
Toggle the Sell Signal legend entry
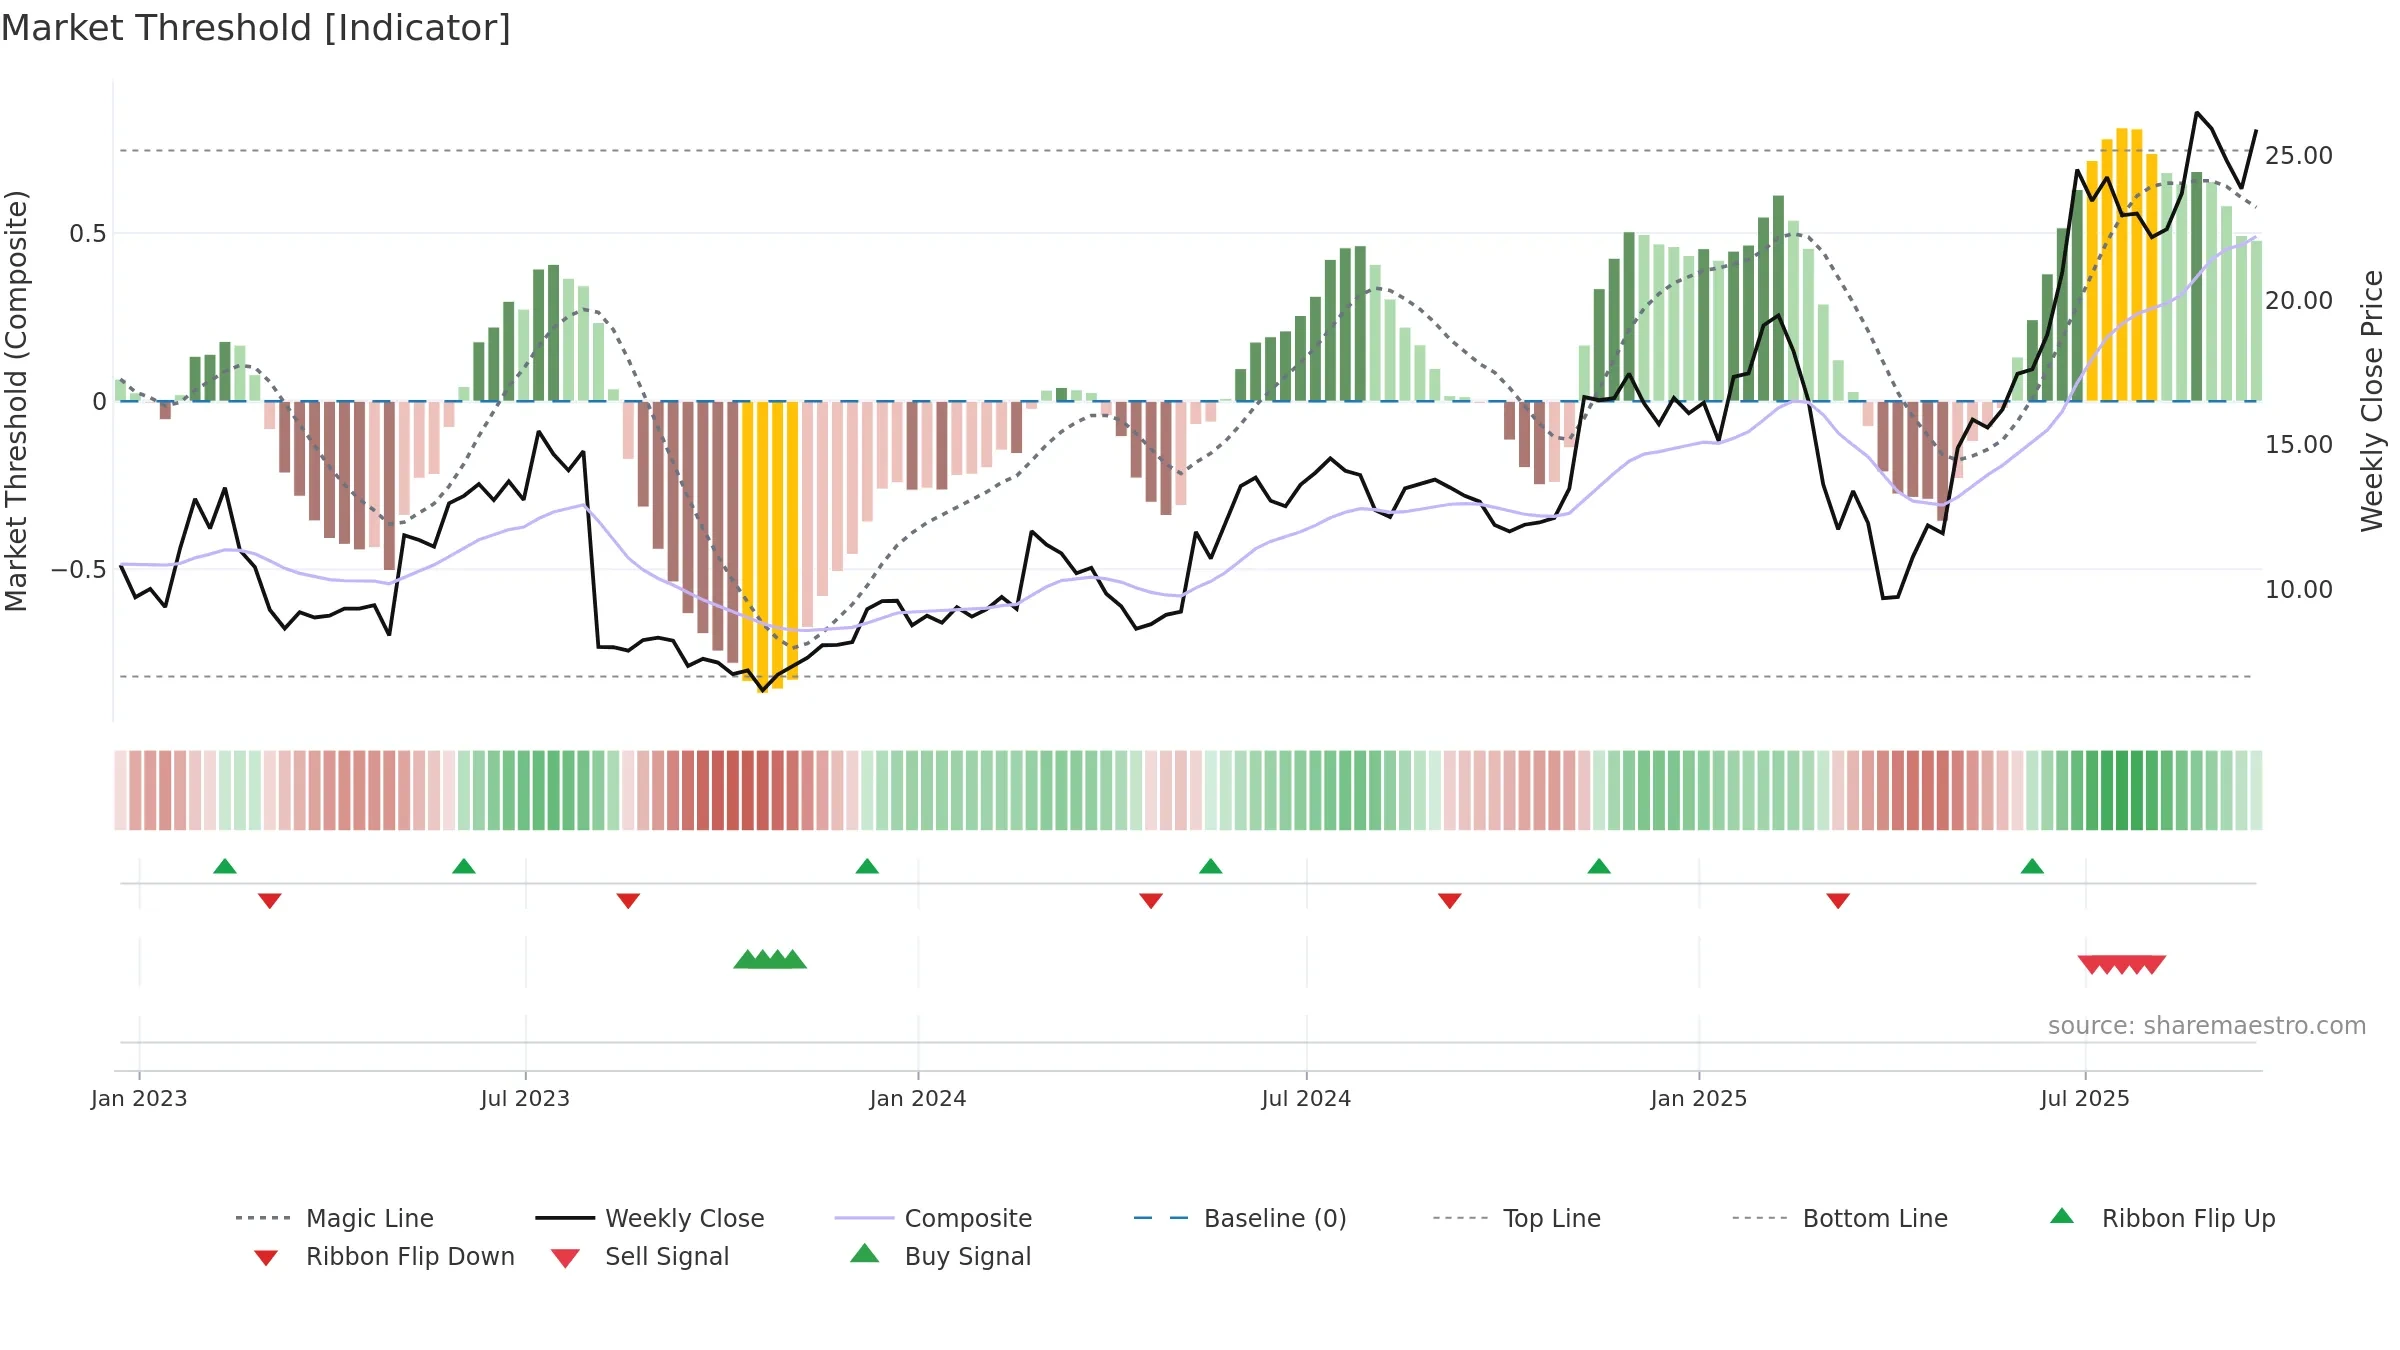640,1256
